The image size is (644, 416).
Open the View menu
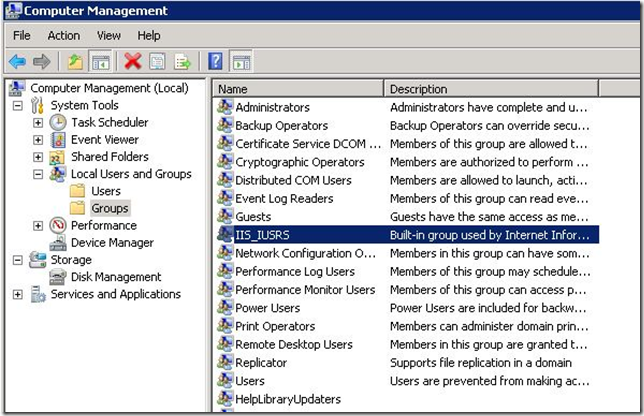tap(109, 35)
